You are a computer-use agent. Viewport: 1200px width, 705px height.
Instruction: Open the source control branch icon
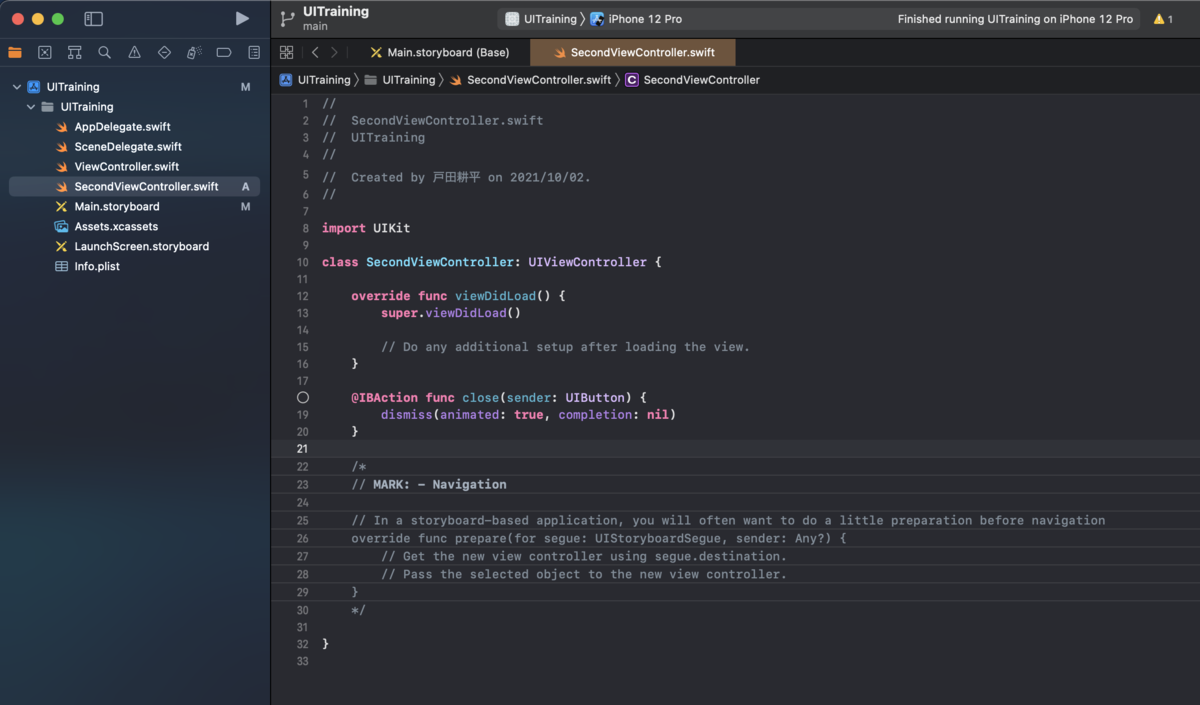pyautogui.click(x=288, y=19)
